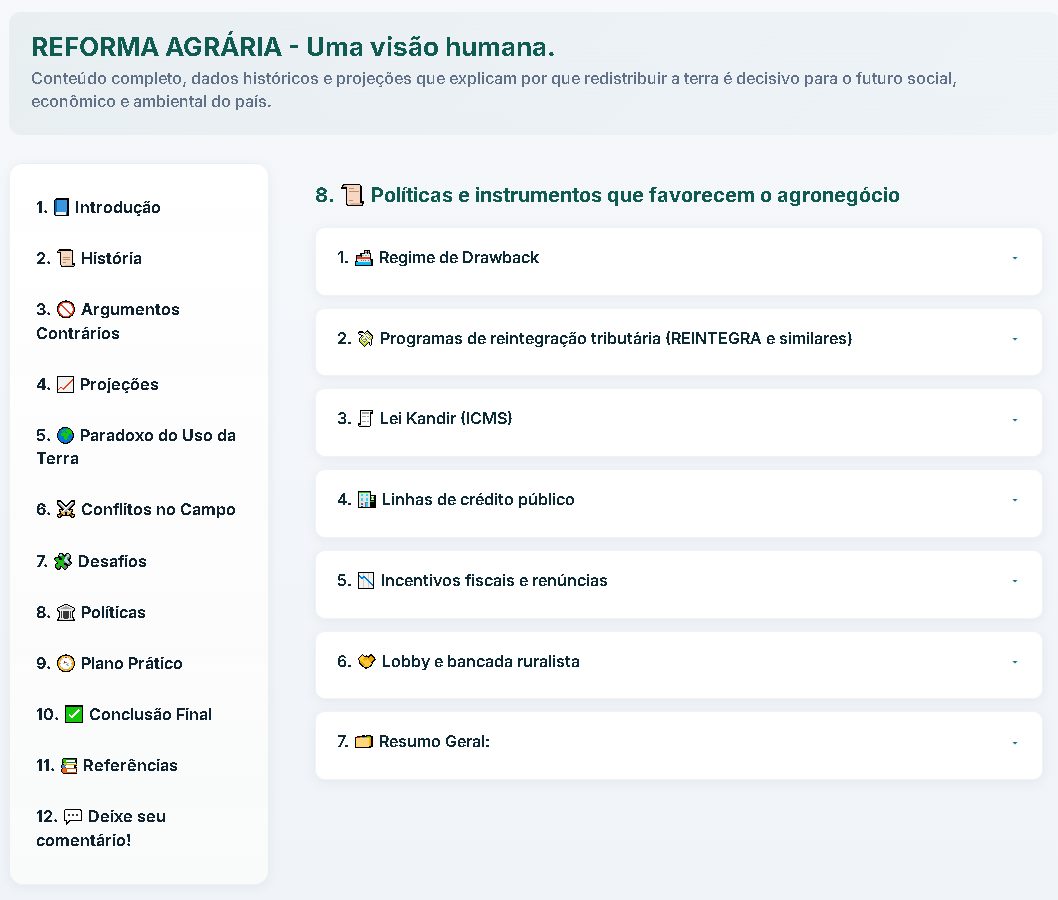
Task: Click the money icon beside Programas de reintegração tributária
Action: (x=365, y=339)
